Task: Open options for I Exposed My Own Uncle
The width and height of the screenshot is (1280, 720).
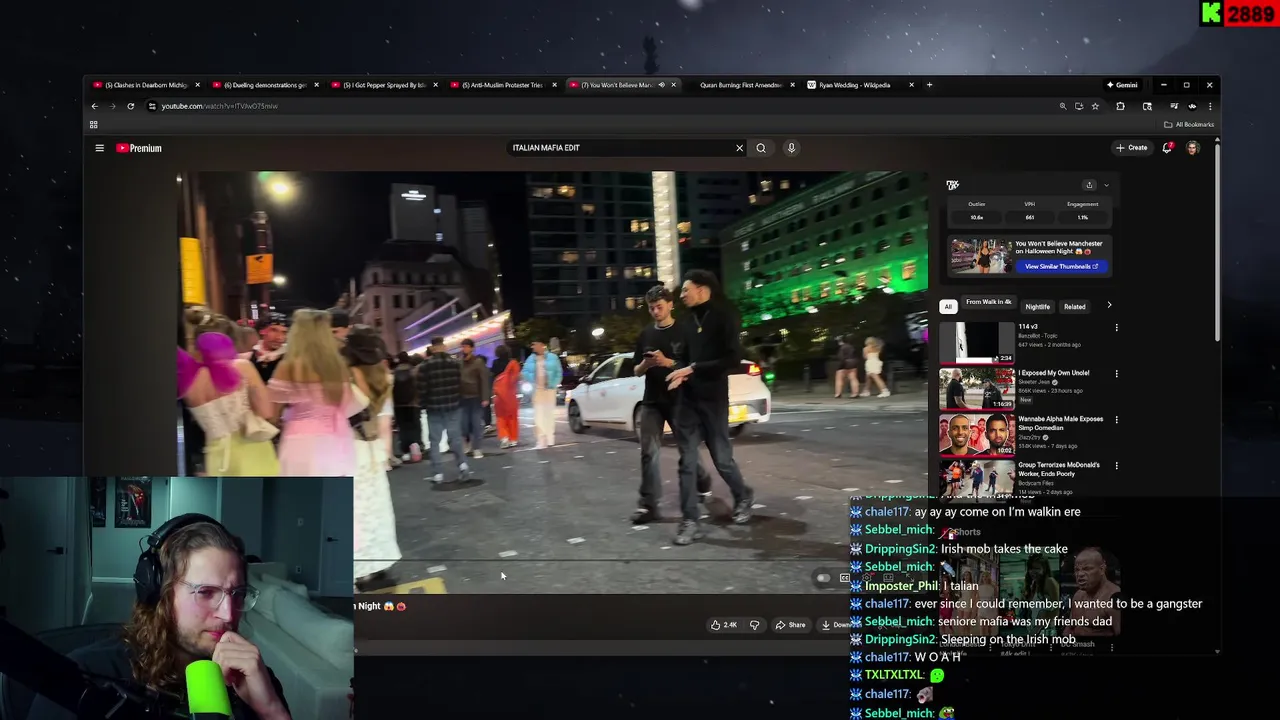Action: point(1117,374)
